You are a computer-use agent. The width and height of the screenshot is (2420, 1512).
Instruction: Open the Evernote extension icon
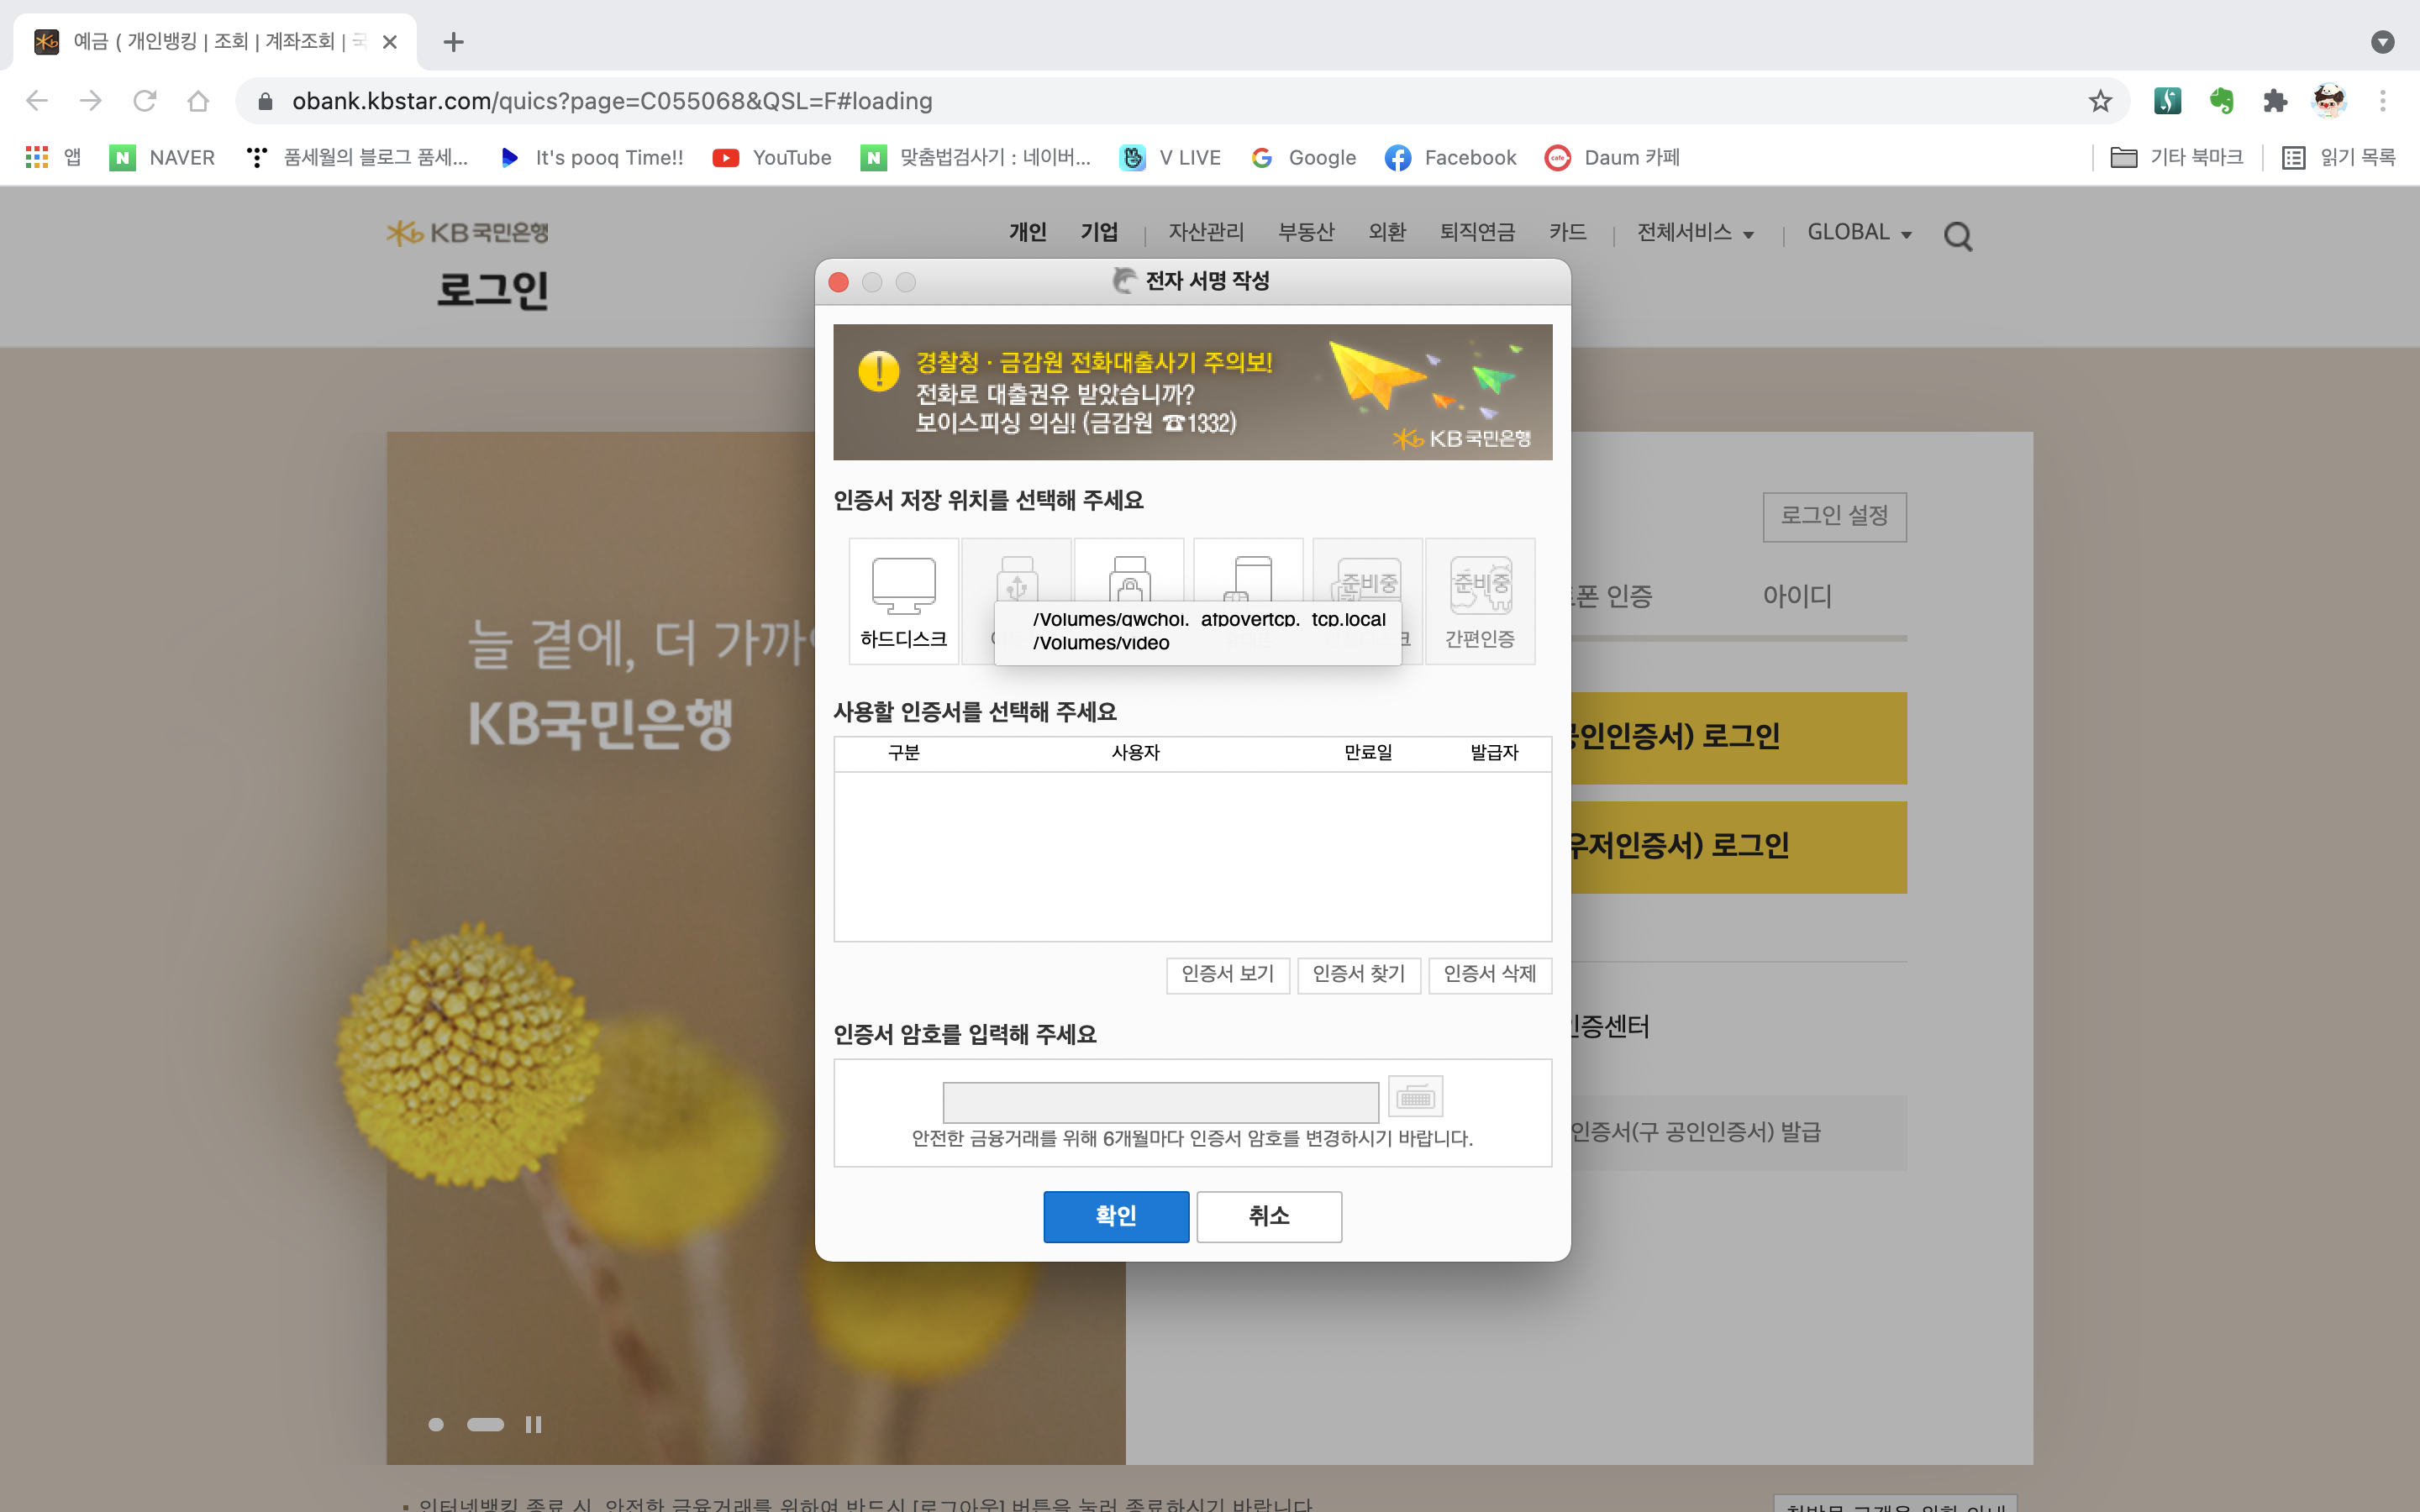click(2221, 101)
